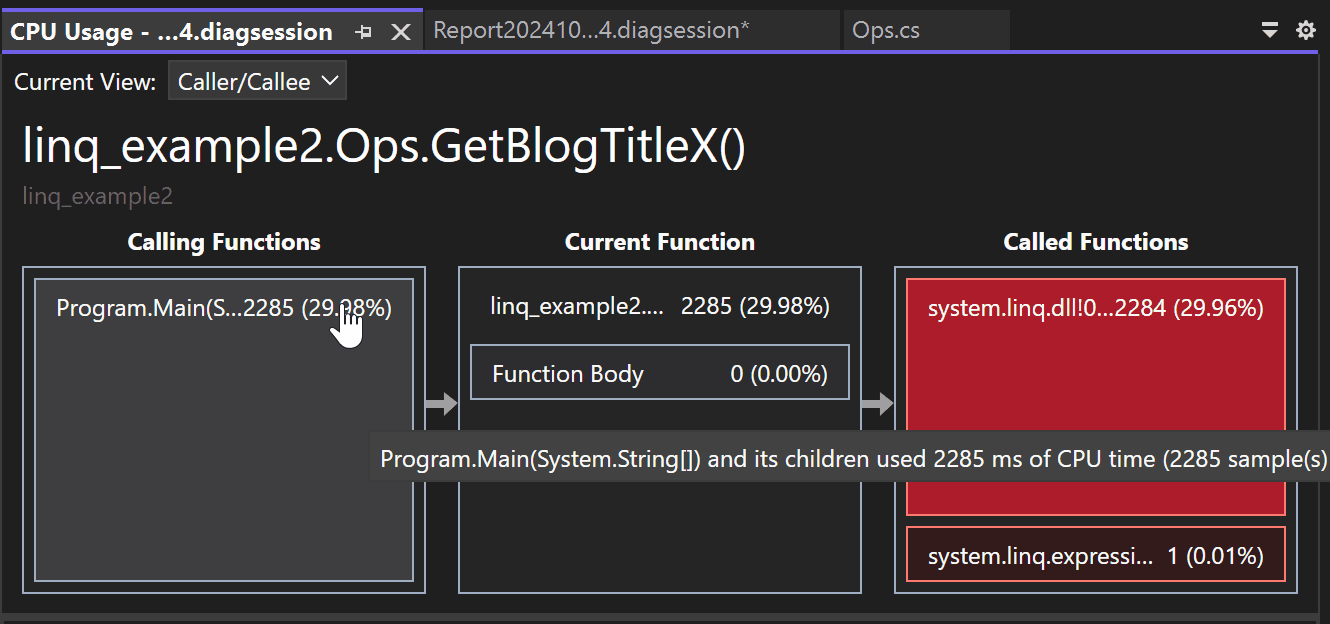Close the CPU Usage document tab

tap(400, 31)
